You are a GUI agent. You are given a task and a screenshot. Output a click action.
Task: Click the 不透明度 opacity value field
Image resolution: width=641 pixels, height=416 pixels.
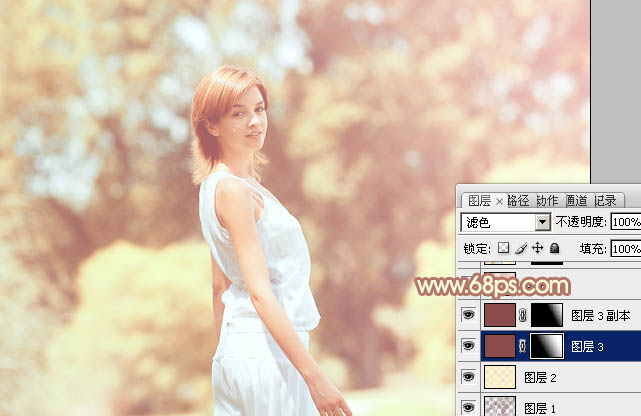click(625, 222)
